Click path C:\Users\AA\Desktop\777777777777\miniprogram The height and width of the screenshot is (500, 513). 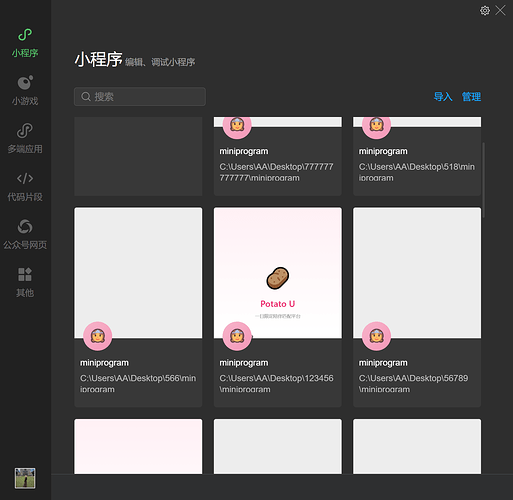(x=276, y=172)
